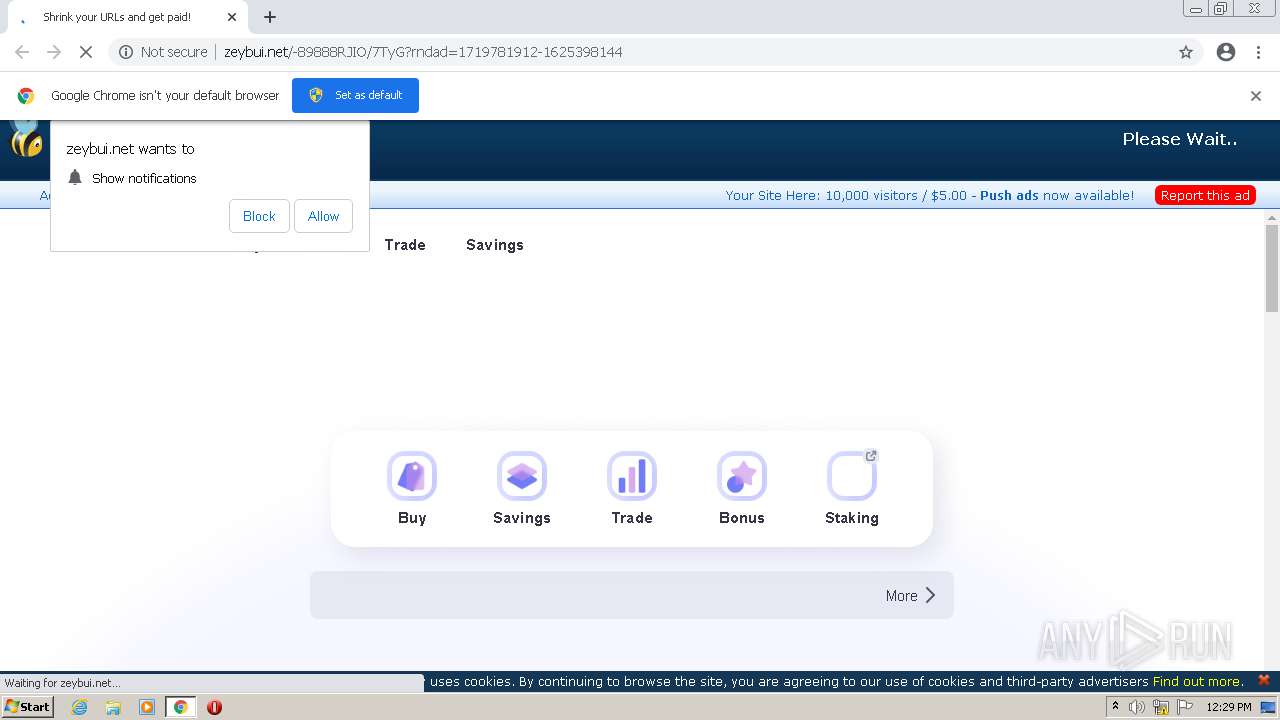Open the Savings menu item

click(x=495, y=245)
